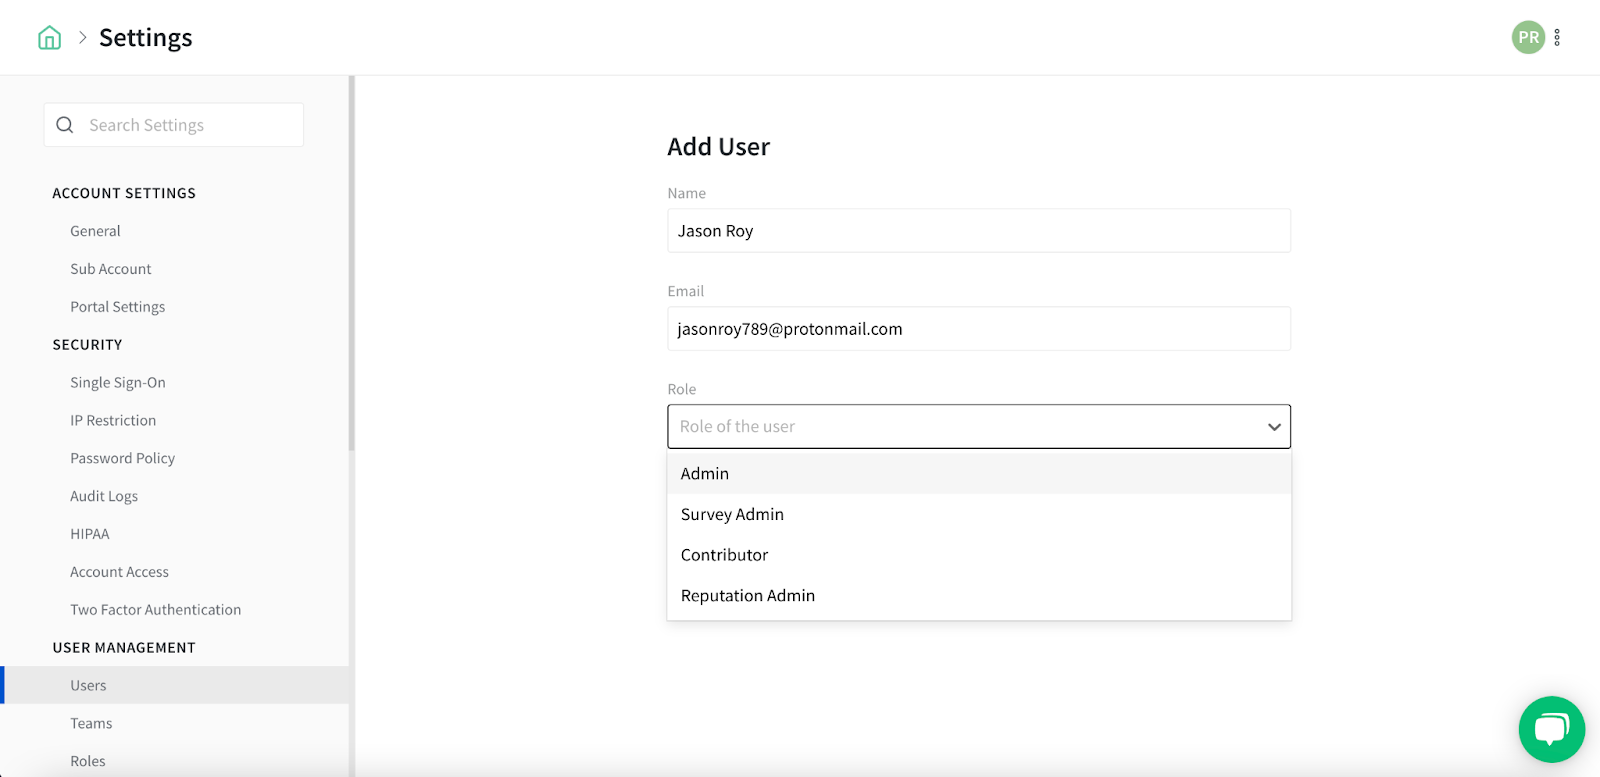Click the Name input field
This screenshot has width=1600, height=777.
978,231
